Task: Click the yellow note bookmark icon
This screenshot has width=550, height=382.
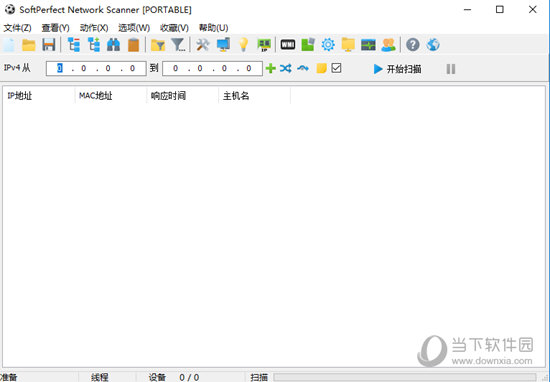Action: click(x=321, y=68)
